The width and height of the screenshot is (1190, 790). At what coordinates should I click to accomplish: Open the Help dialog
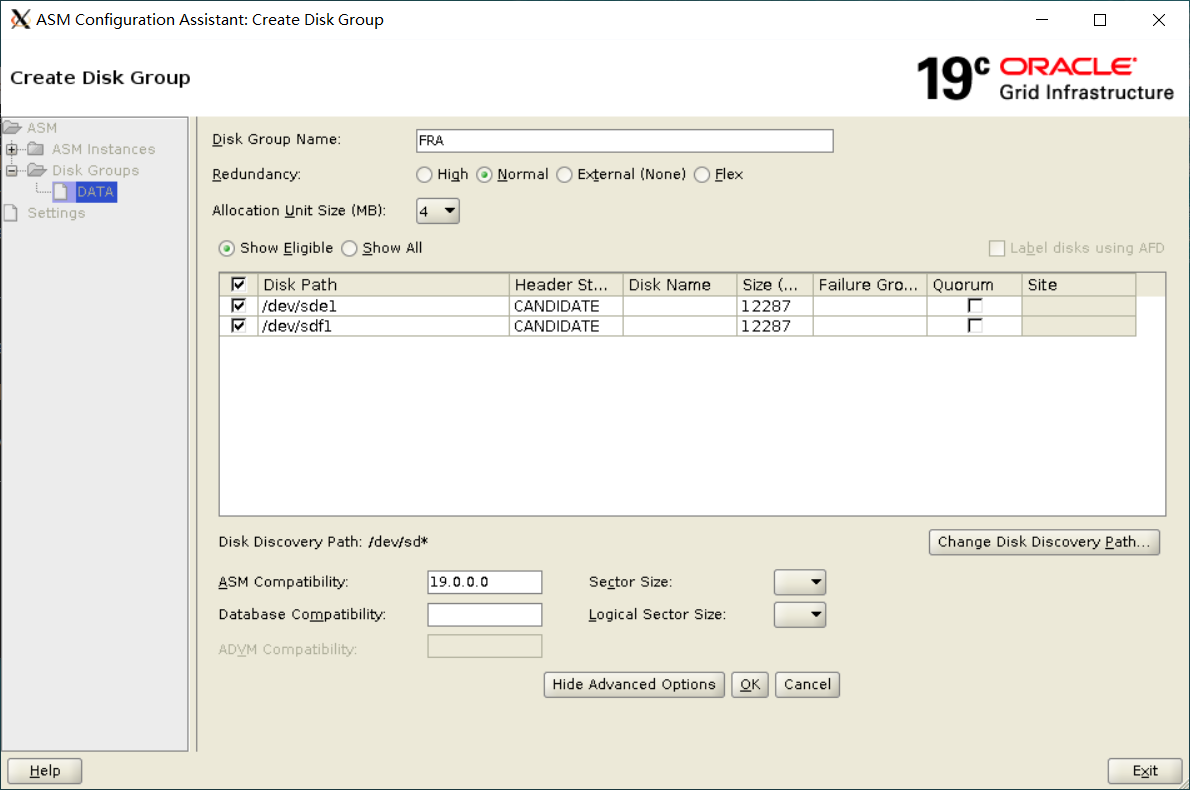(44, 770)
